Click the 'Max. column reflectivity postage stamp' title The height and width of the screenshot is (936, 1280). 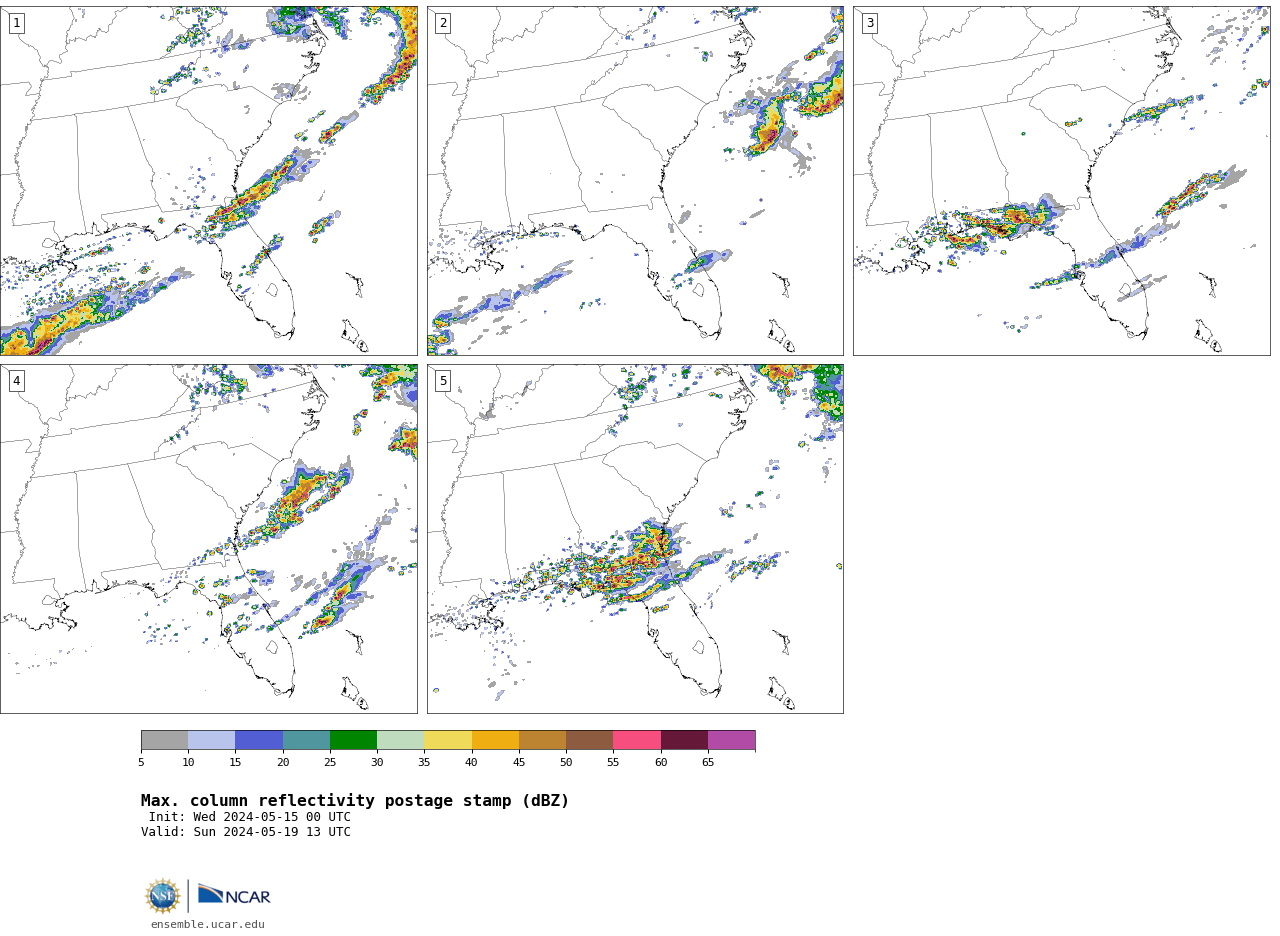(355, 801)
